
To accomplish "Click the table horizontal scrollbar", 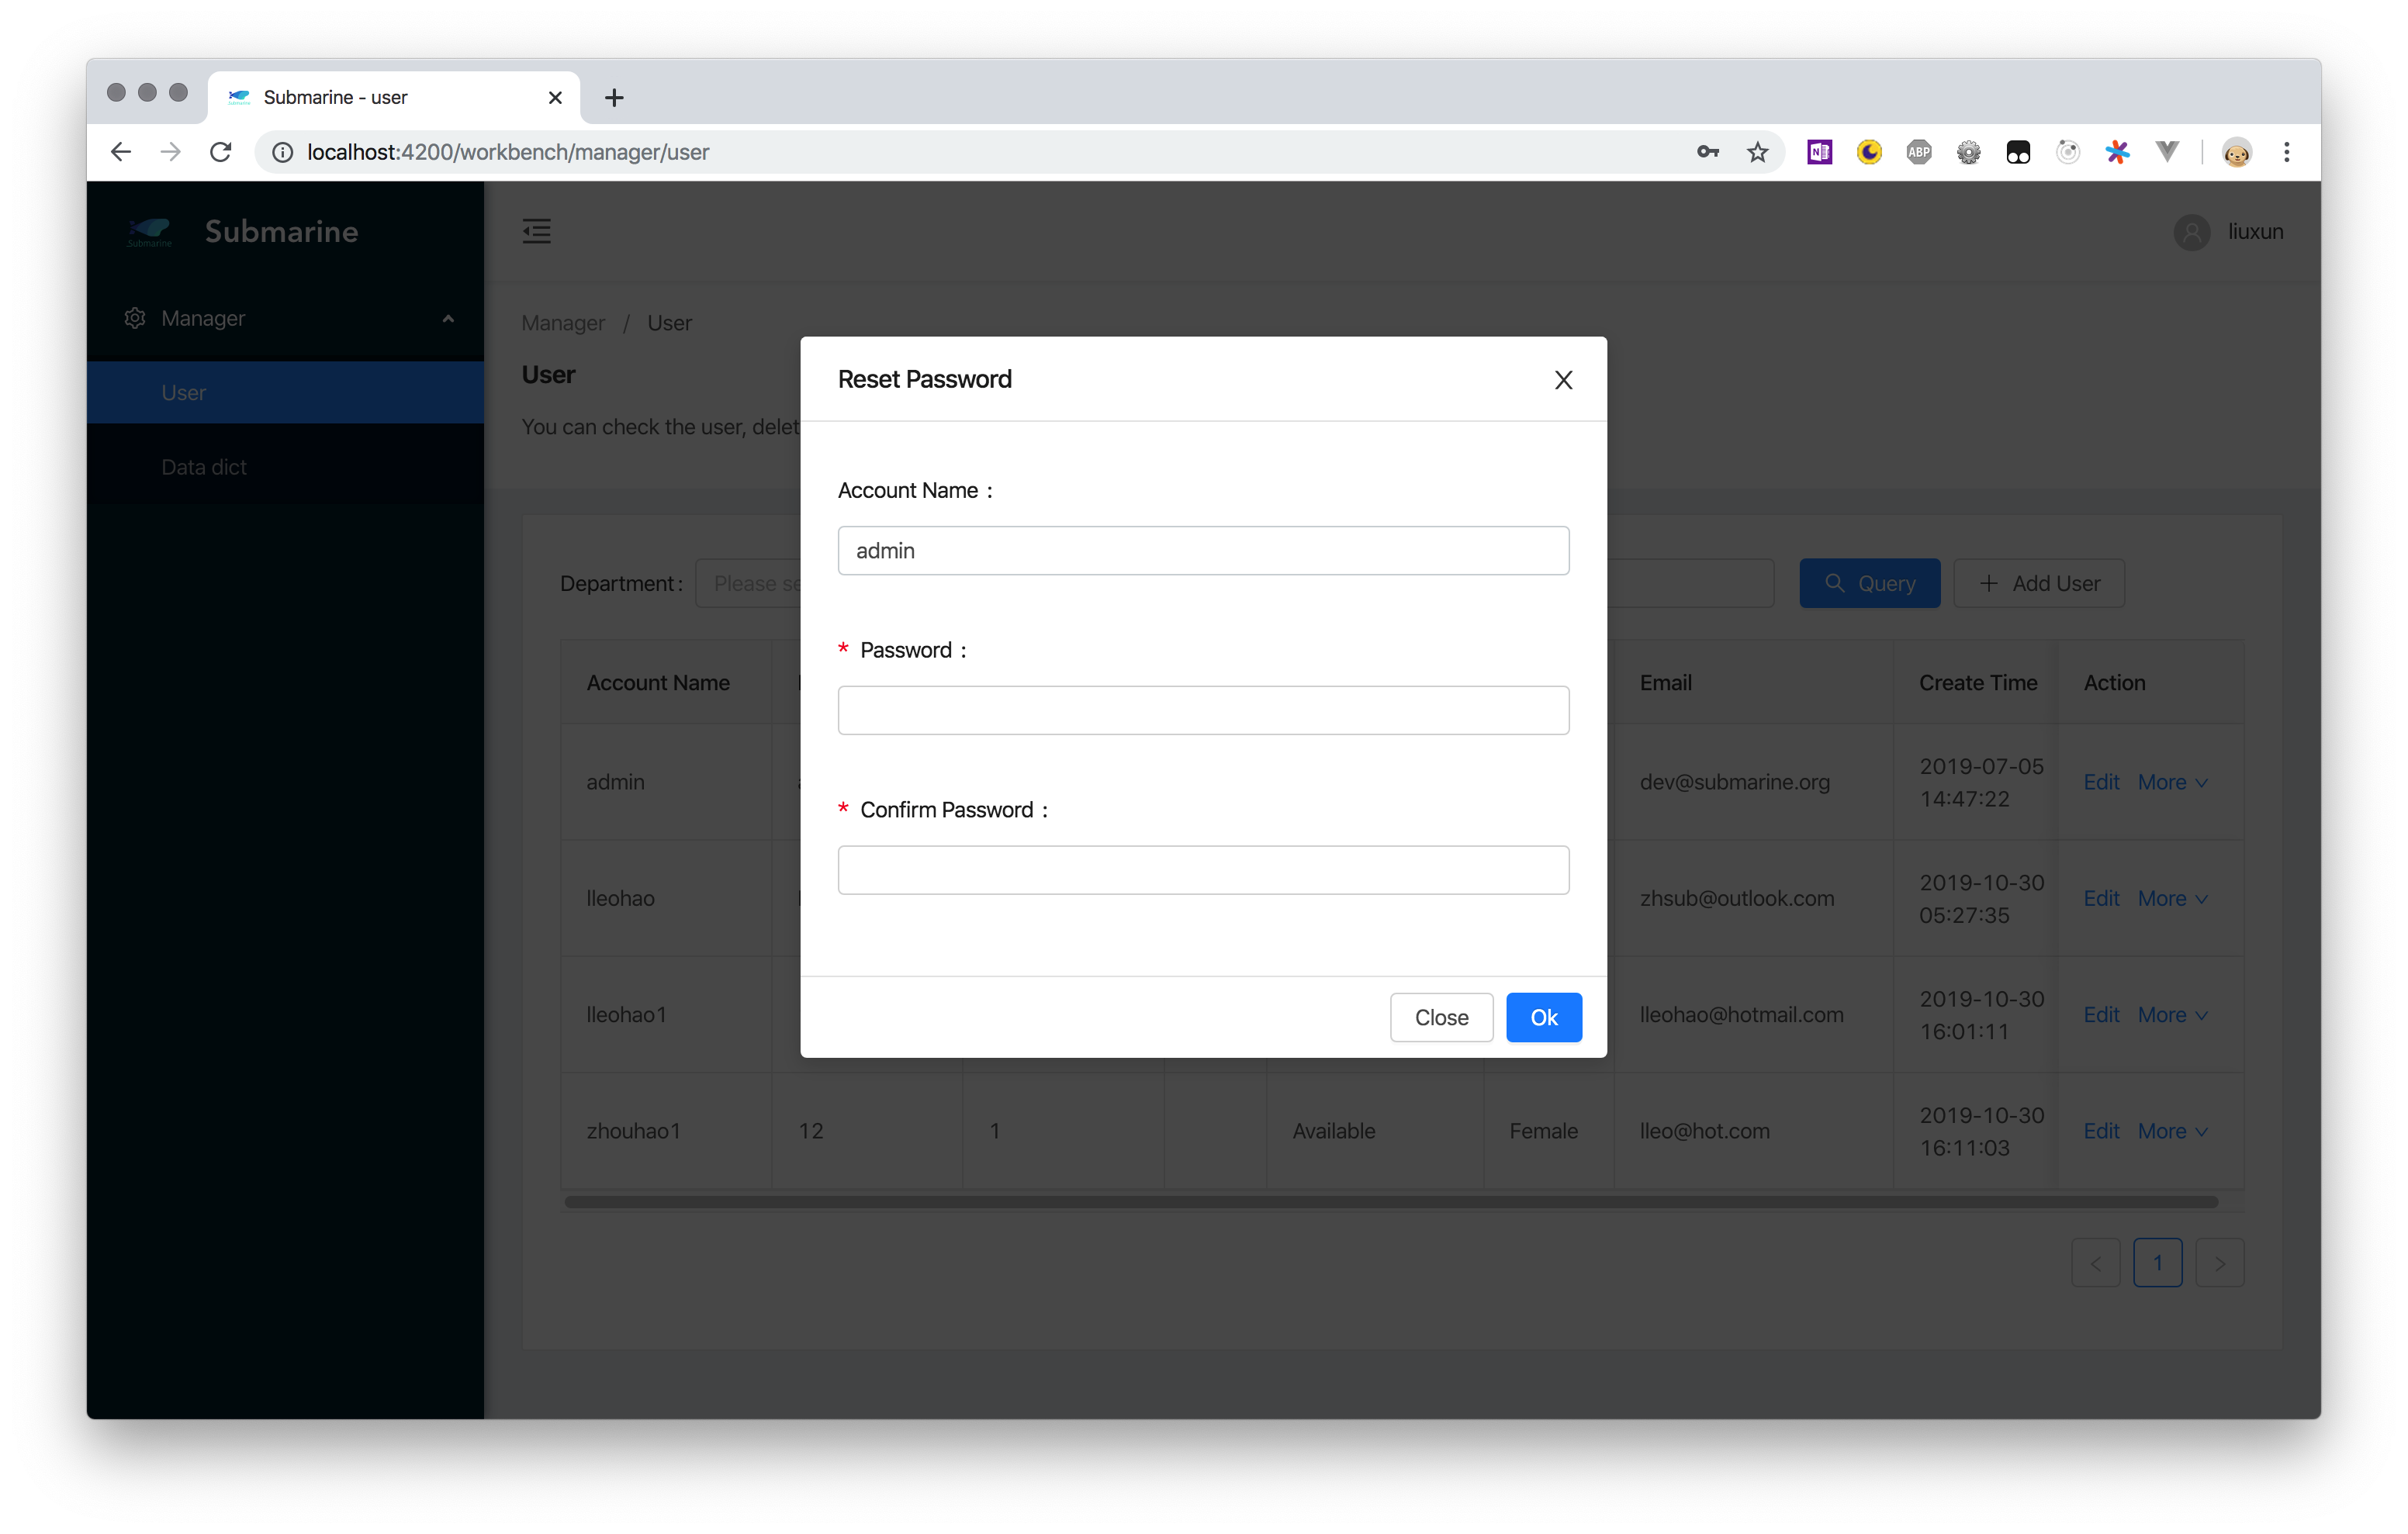I will coord(1390,1202).
